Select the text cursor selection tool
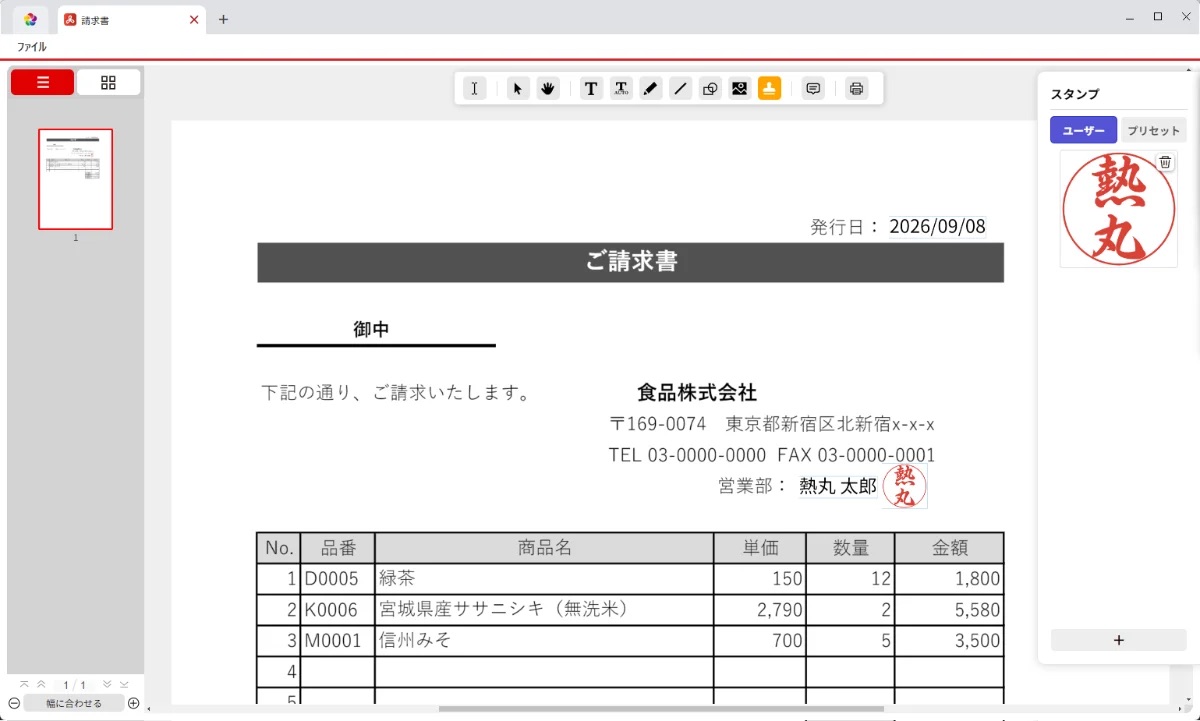 [475, 89]
